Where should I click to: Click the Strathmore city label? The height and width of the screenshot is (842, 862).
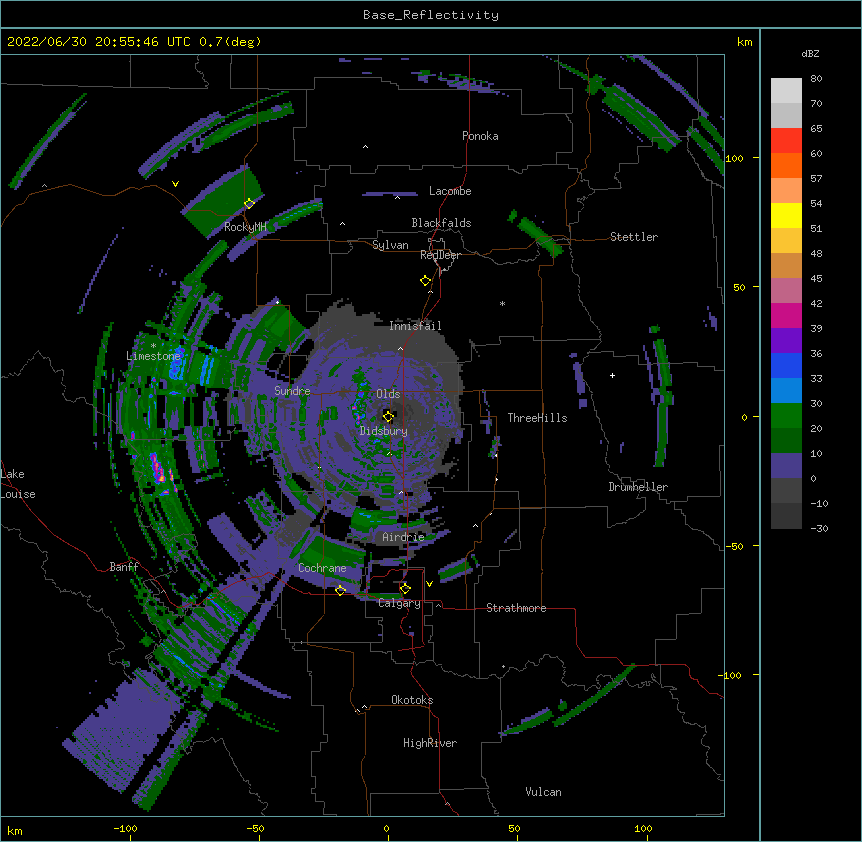[x=516, y=608]
